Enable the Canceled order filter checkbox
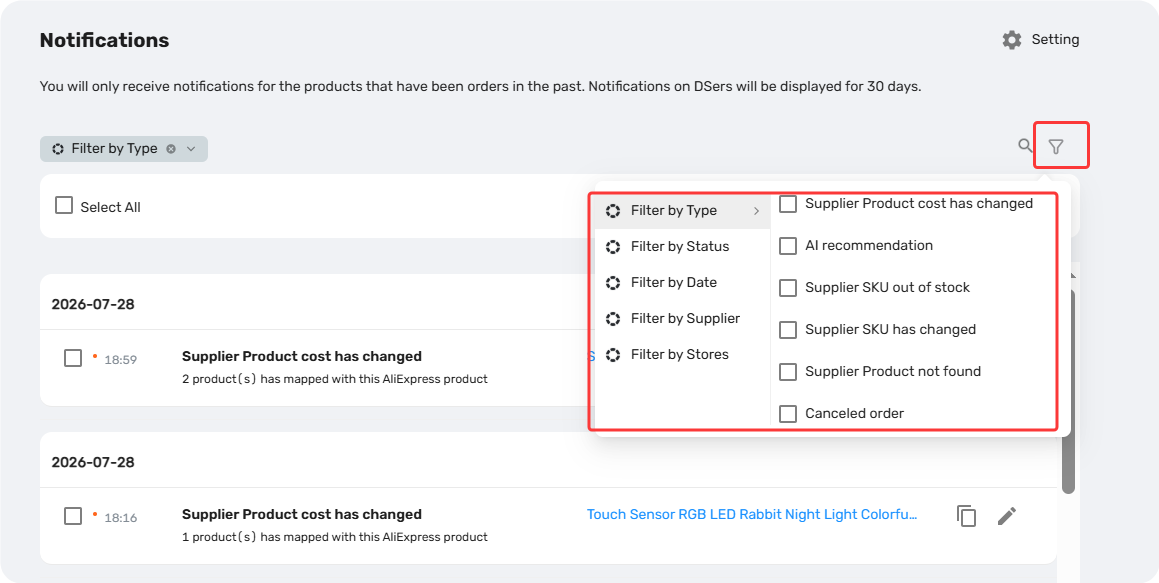Image resolution: width=1159 pixels, height=583 pixels. 788,414
